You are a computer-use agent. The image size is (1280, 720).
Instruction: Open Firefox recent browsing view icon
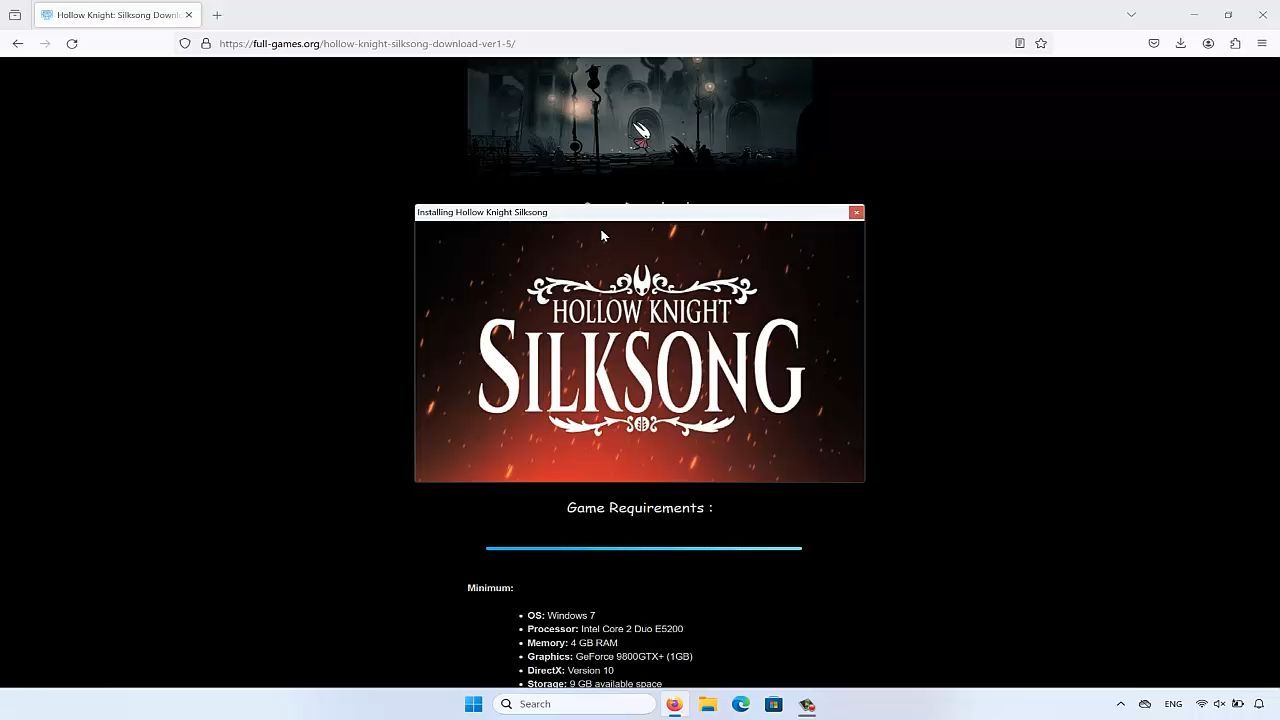tap(15, 15)
